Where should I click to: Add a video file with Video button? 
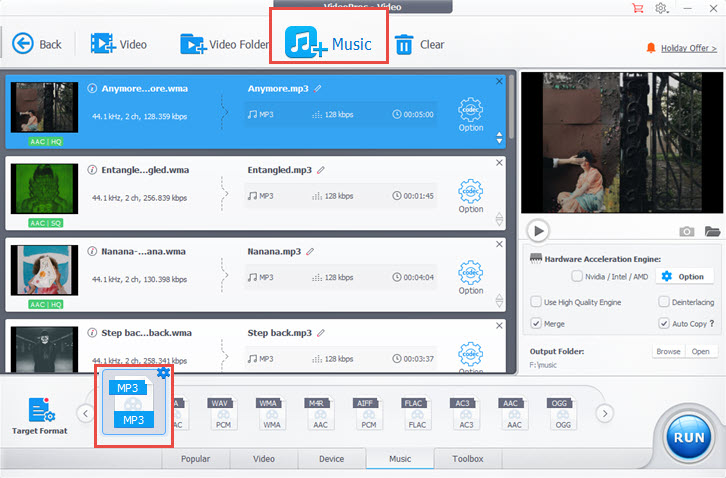[119, 44]
